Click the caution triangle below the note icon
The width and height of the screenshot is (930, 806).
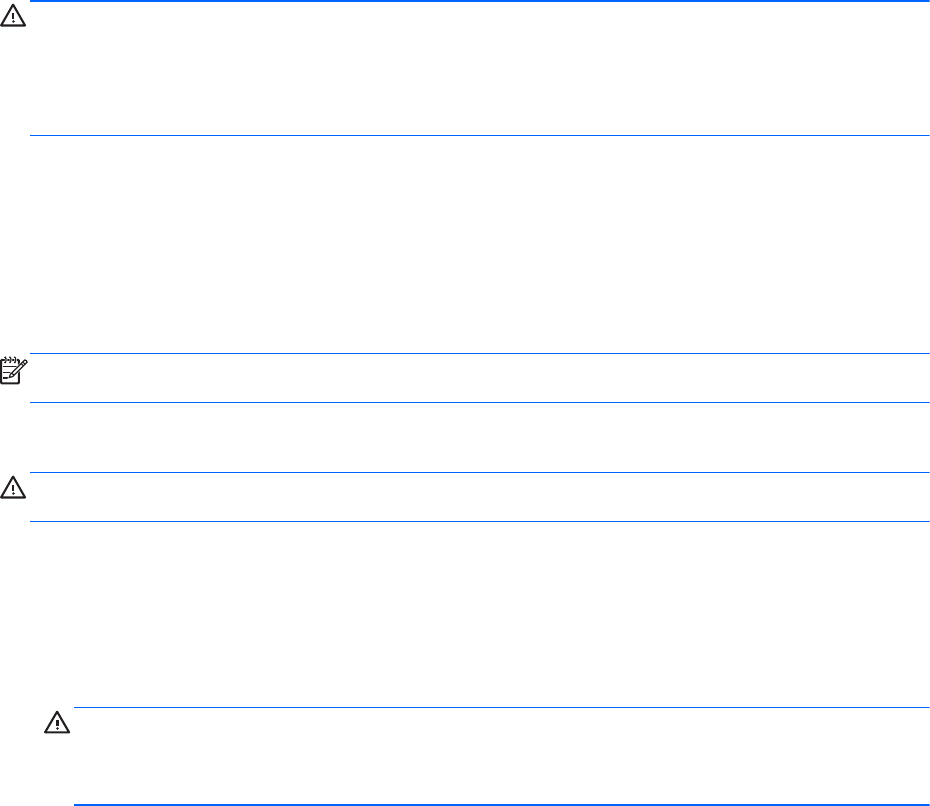click(12, 490)
